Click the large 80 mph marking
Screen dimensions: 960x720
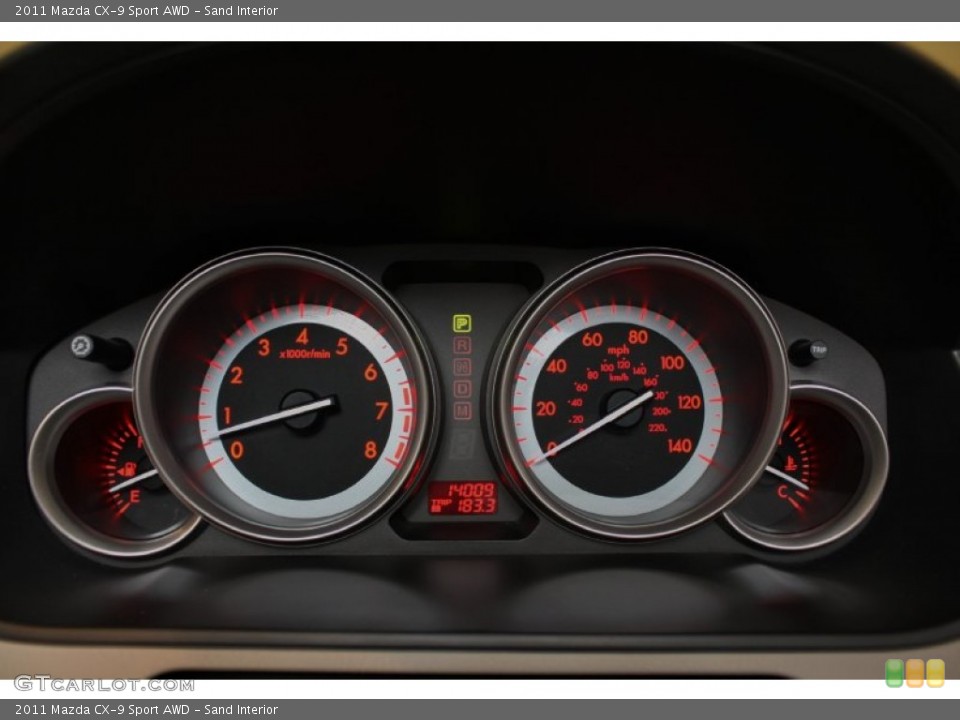coord(638,337)
